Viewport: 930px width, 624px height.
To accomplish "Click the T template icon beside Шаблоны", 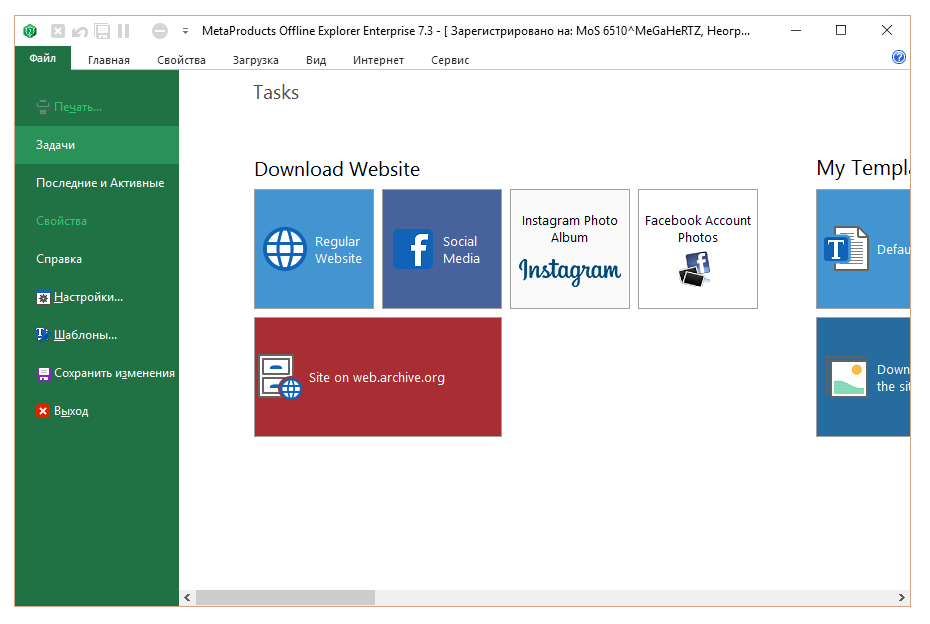I will [43, 335].
